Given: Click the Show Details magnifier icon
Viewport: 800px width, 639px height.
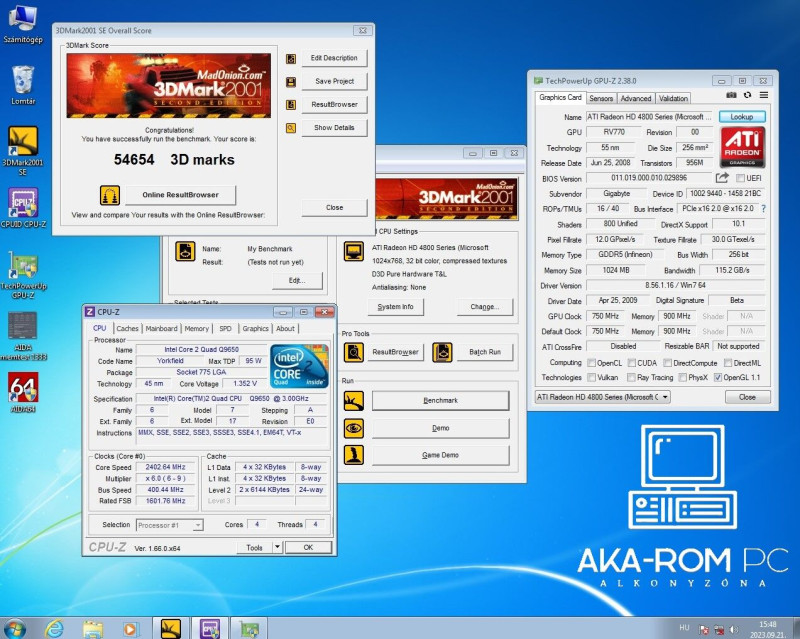Looking at the screenshot, I should coord(291,128).
